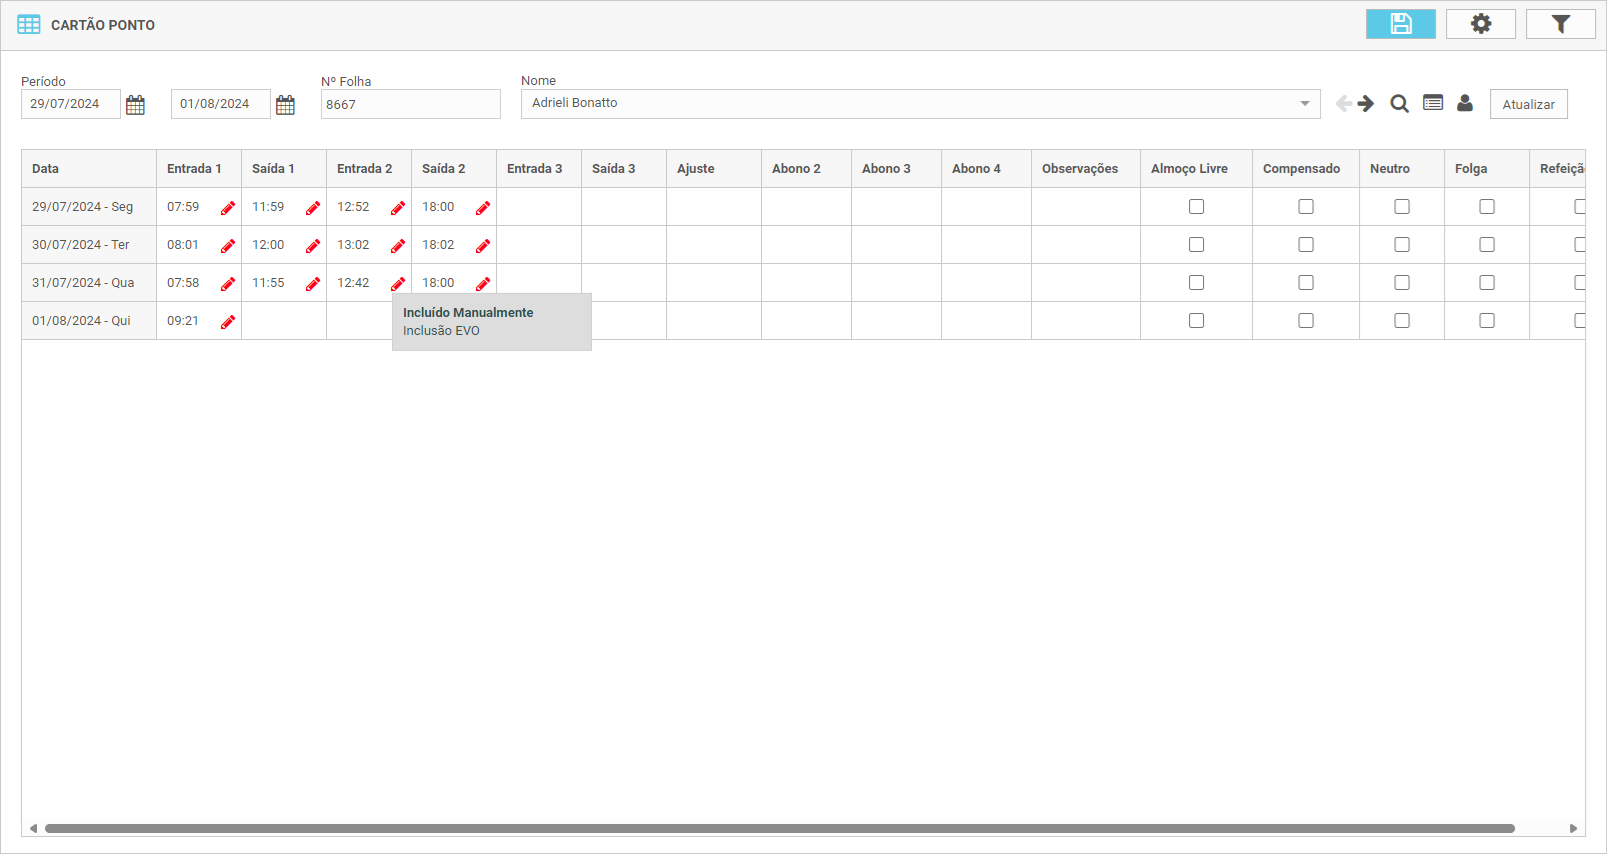Click the employee person icon

(x=1465, y=103)
